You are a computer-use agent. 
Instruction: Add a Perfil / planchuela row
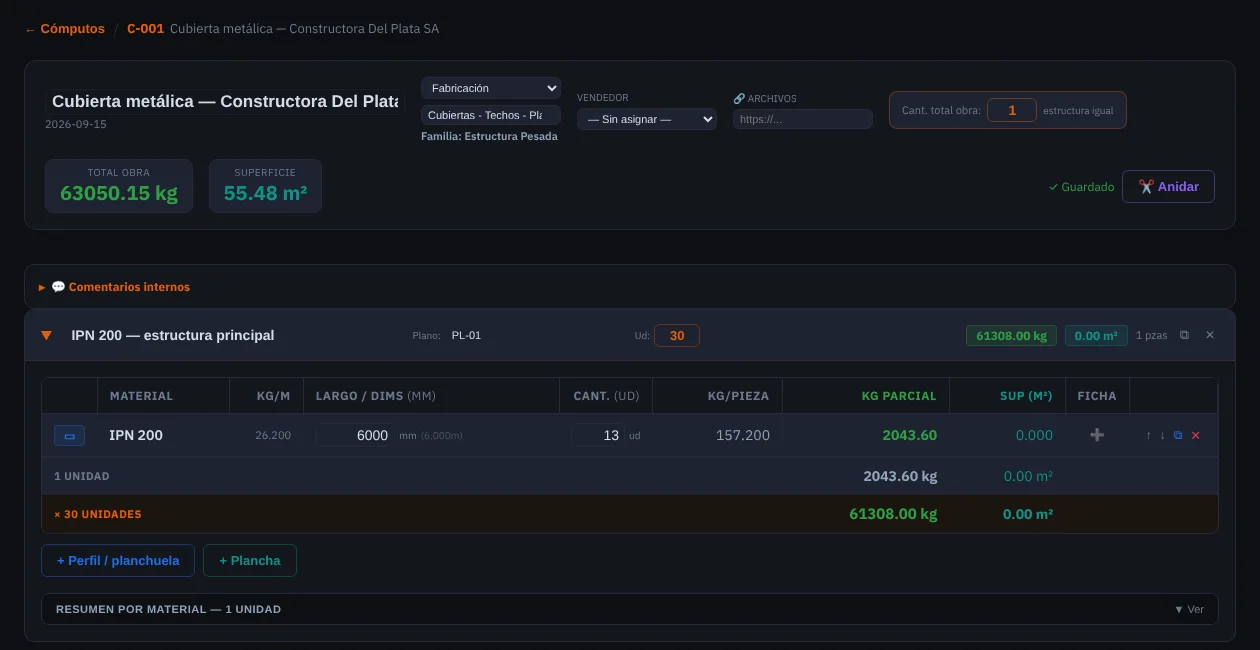118,561
